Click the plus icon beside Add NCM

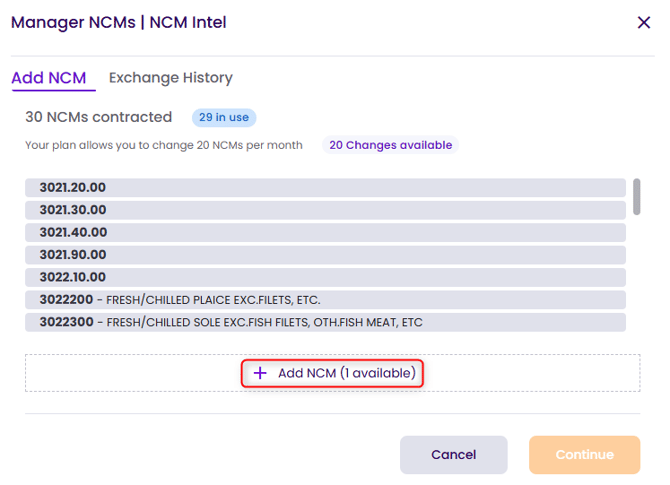pyautogui.click(x=260, y=373)
